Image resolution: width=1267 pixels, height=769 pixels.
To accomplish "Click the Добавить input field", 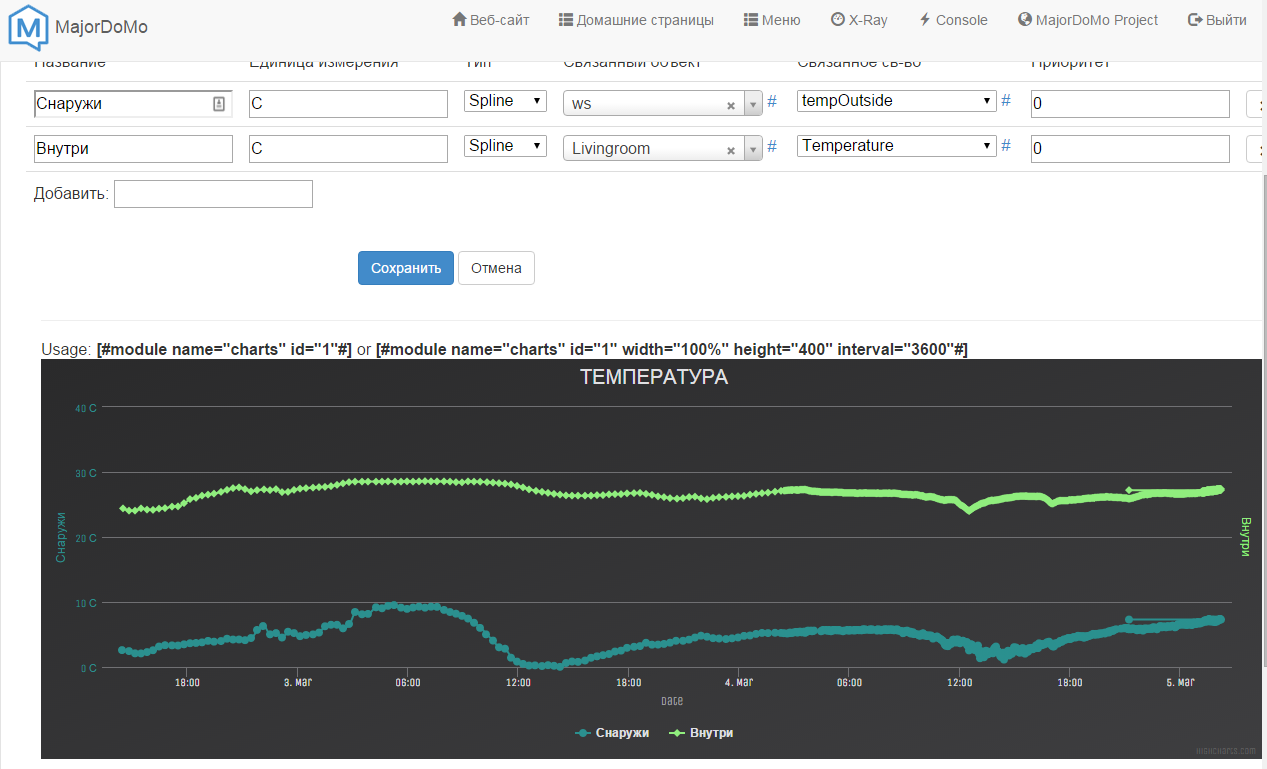I will point(213,194).
